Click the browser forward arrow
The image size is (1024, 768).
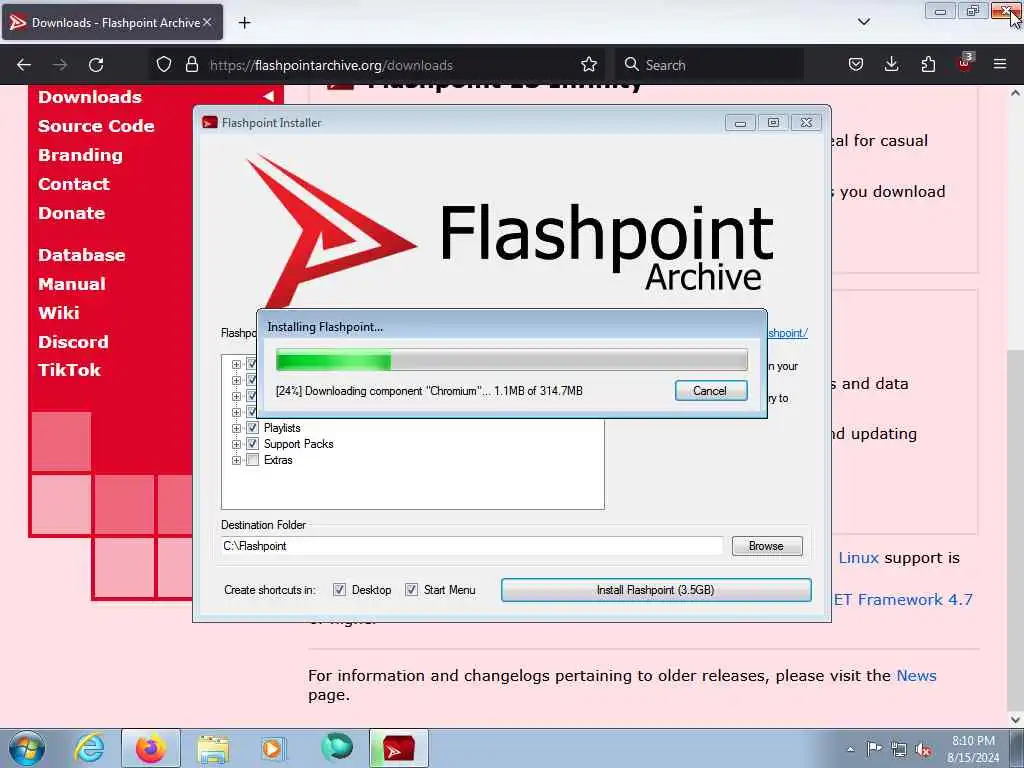[60, 65]
